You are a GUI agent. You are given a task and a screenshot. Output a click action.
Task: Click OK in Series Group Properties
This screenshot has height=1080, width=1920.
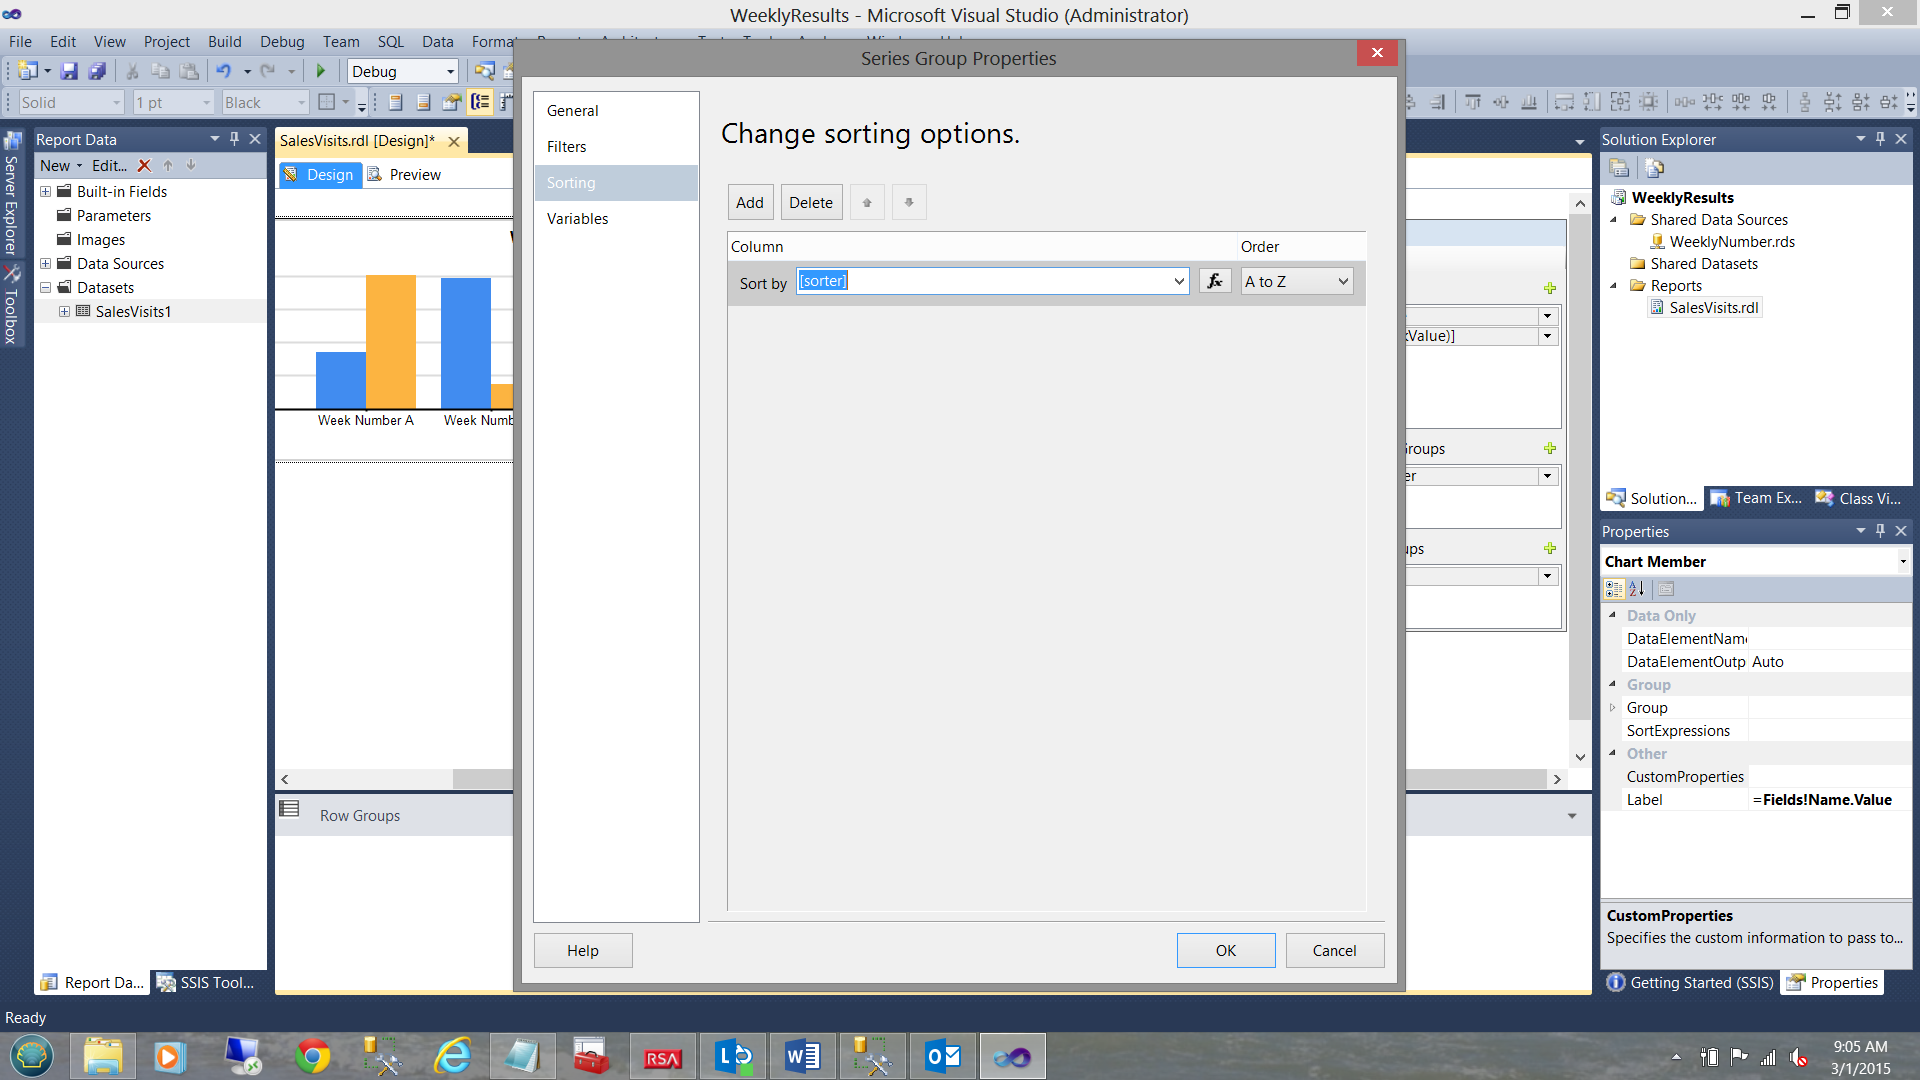[1225, 950]
